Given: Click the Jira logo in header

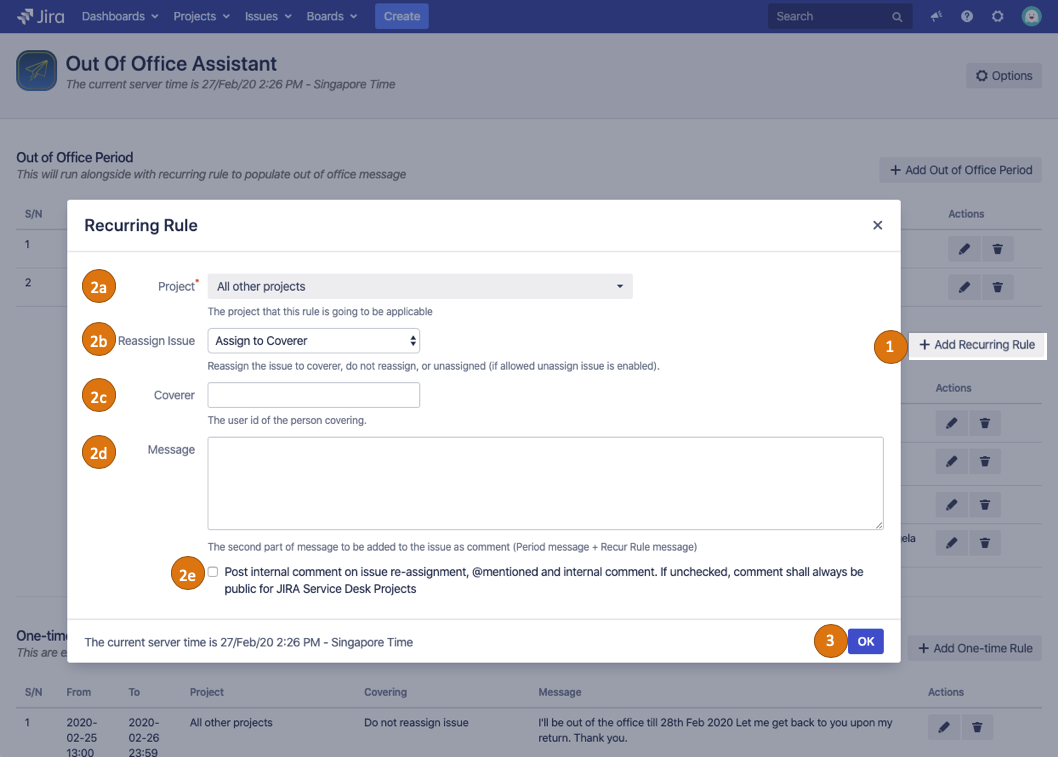Looking at the screenshot, I should click(41, 16).
